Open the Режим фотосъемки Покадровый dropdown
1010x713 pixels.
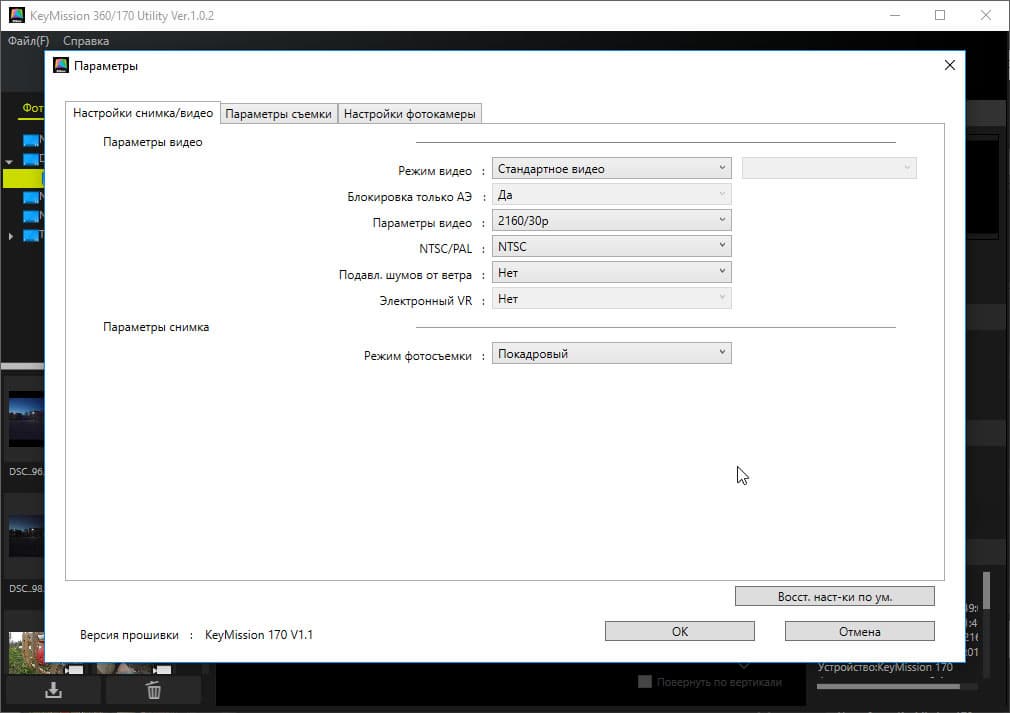coord(611,354)
